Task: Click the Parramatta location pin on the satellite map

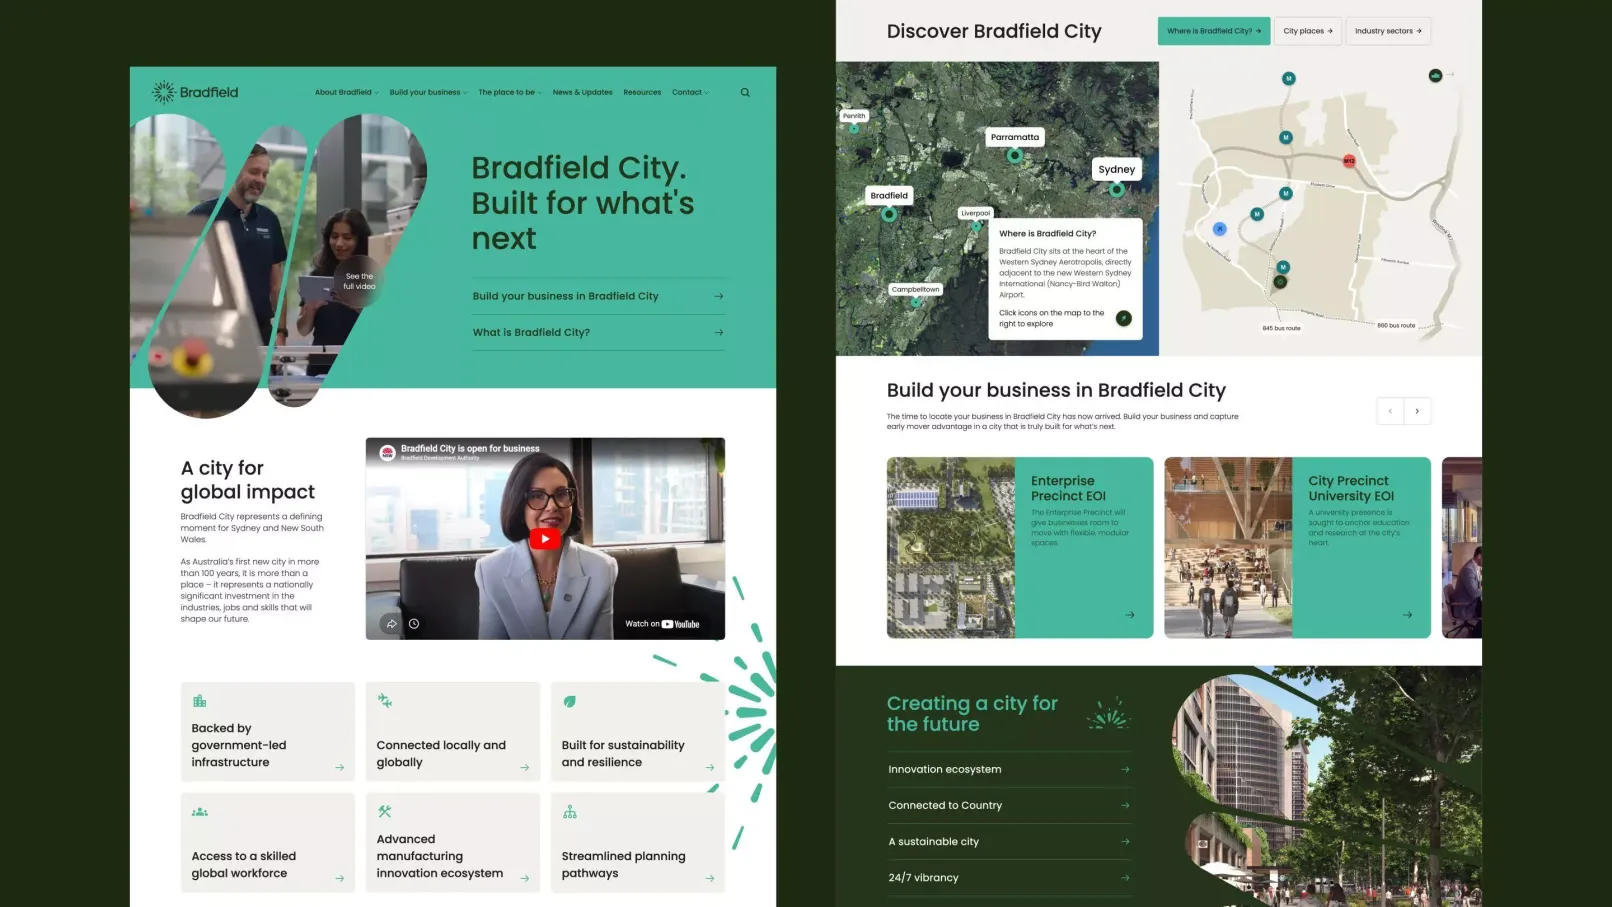Action: click(1015, 155)
